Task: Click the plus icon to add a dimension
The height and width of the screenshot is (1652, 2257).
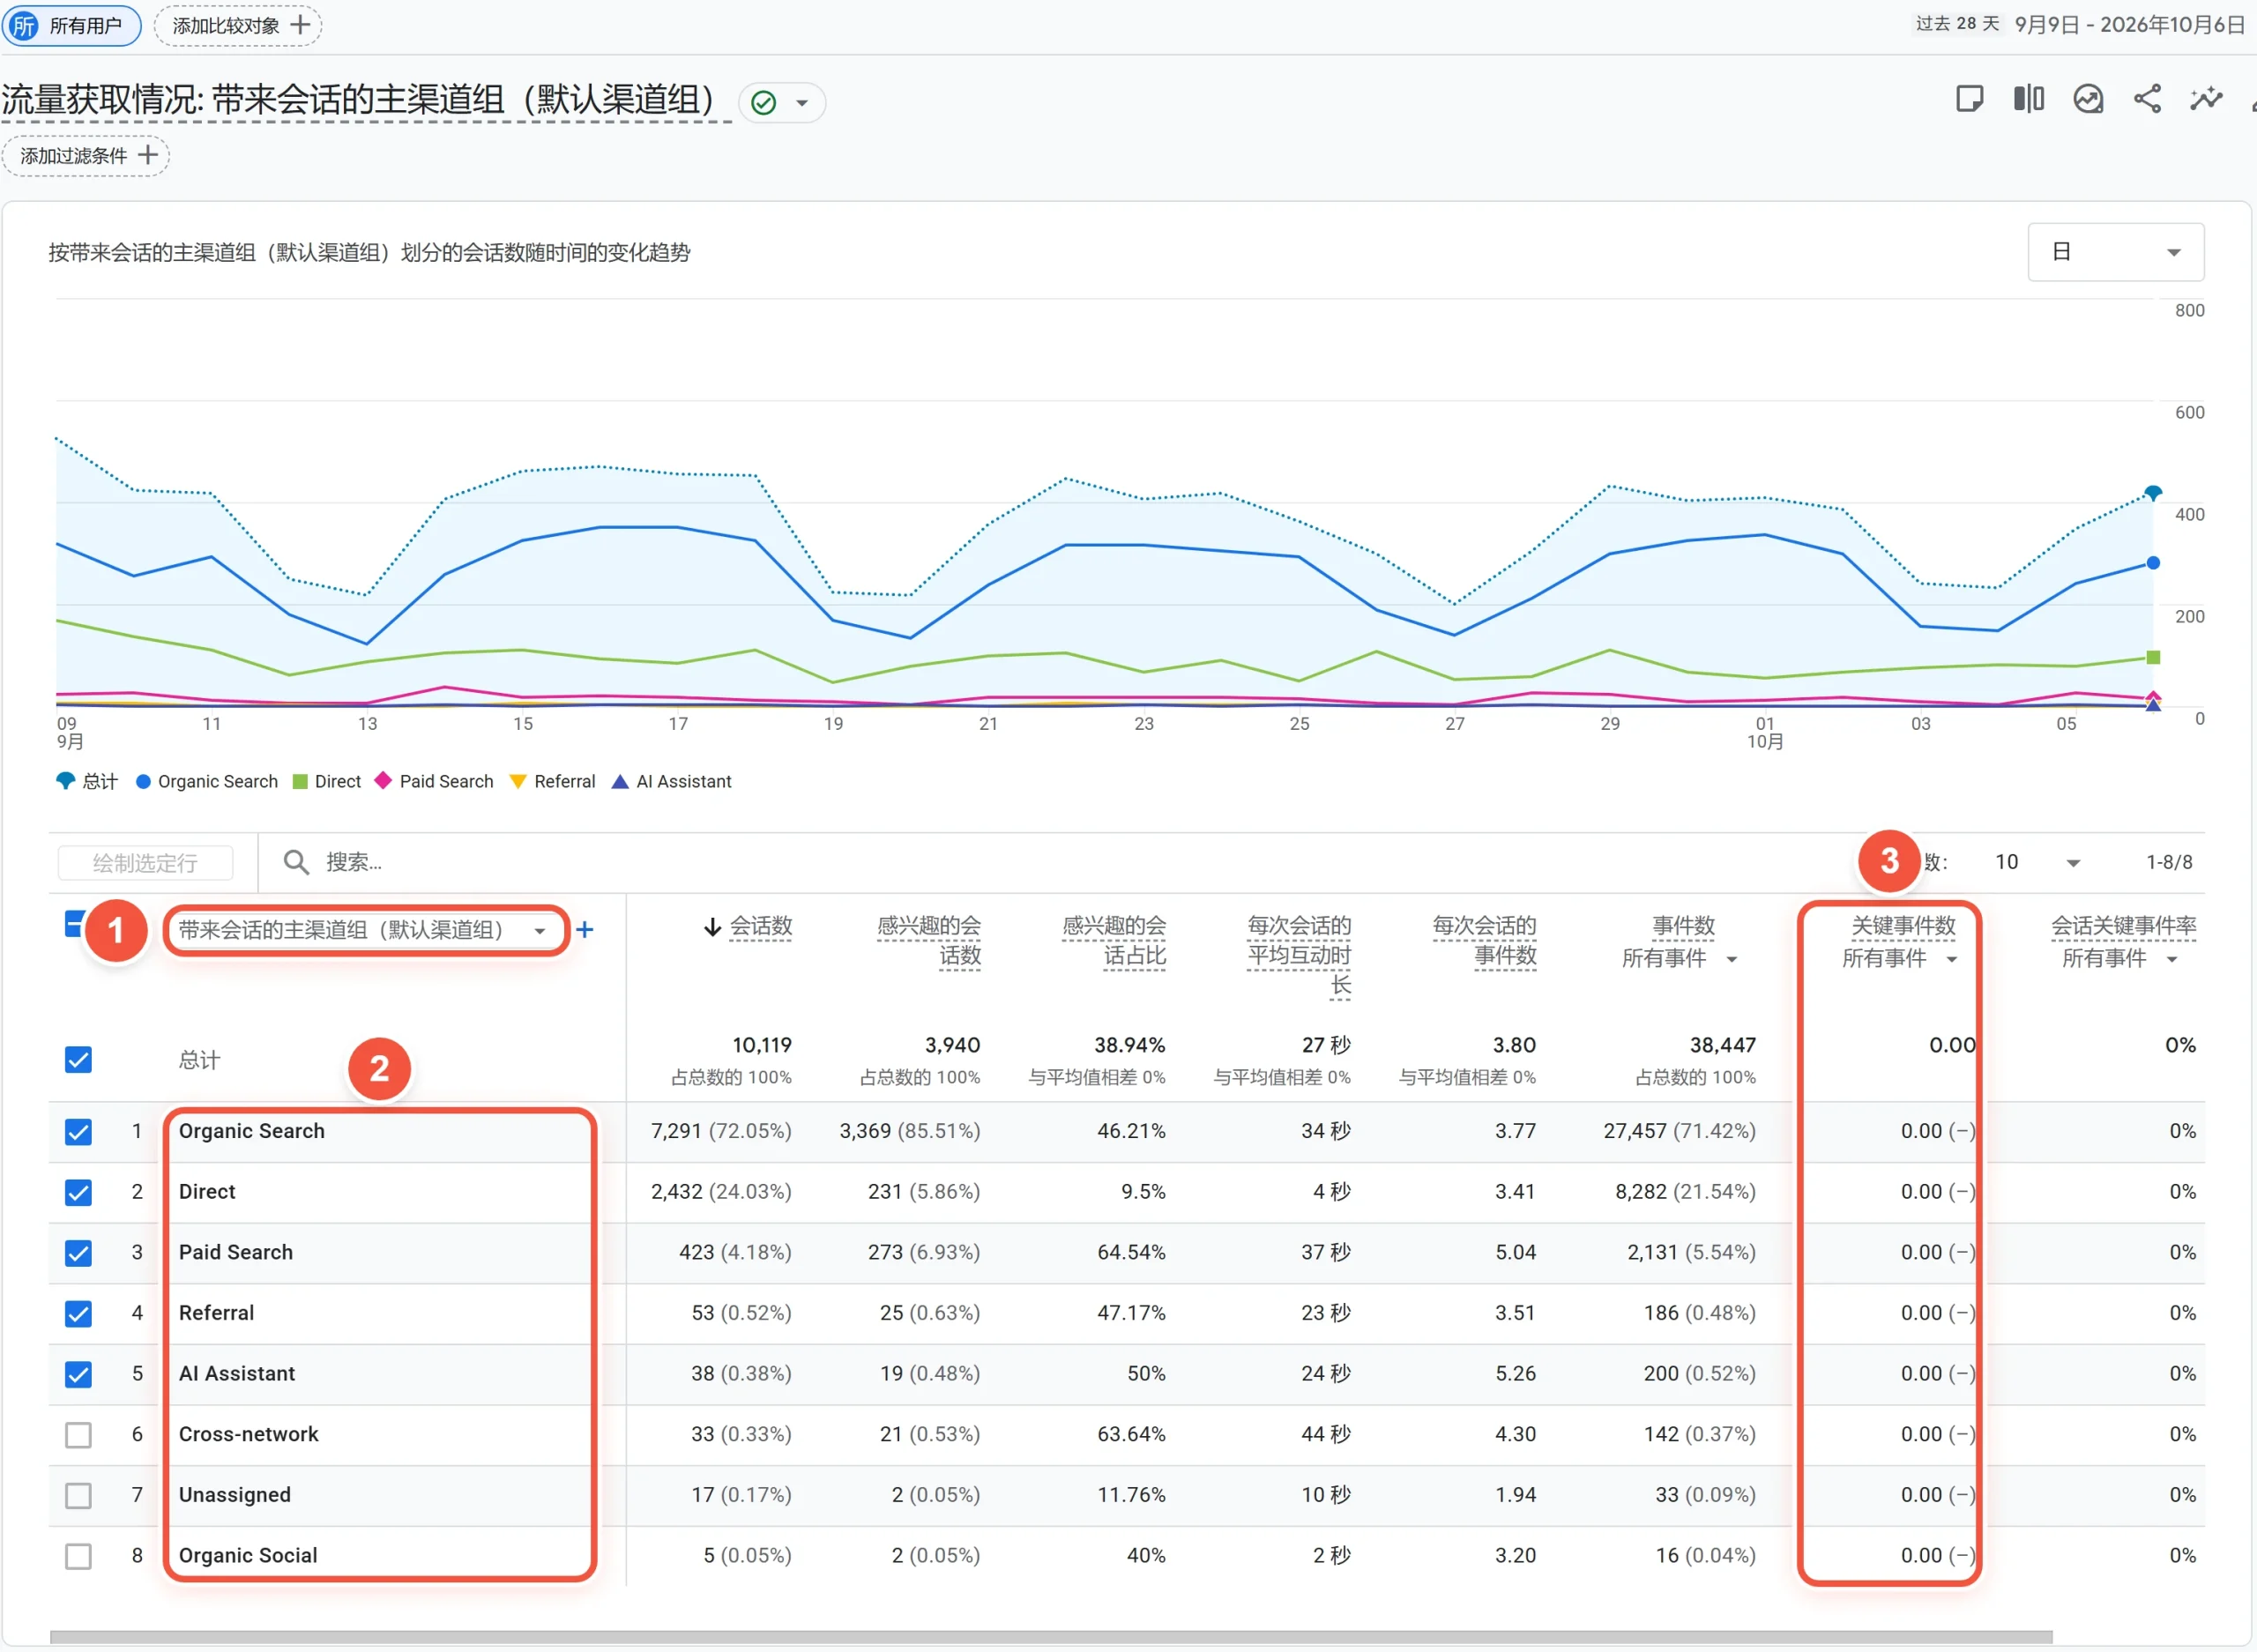Action: [x=585, y=930]
